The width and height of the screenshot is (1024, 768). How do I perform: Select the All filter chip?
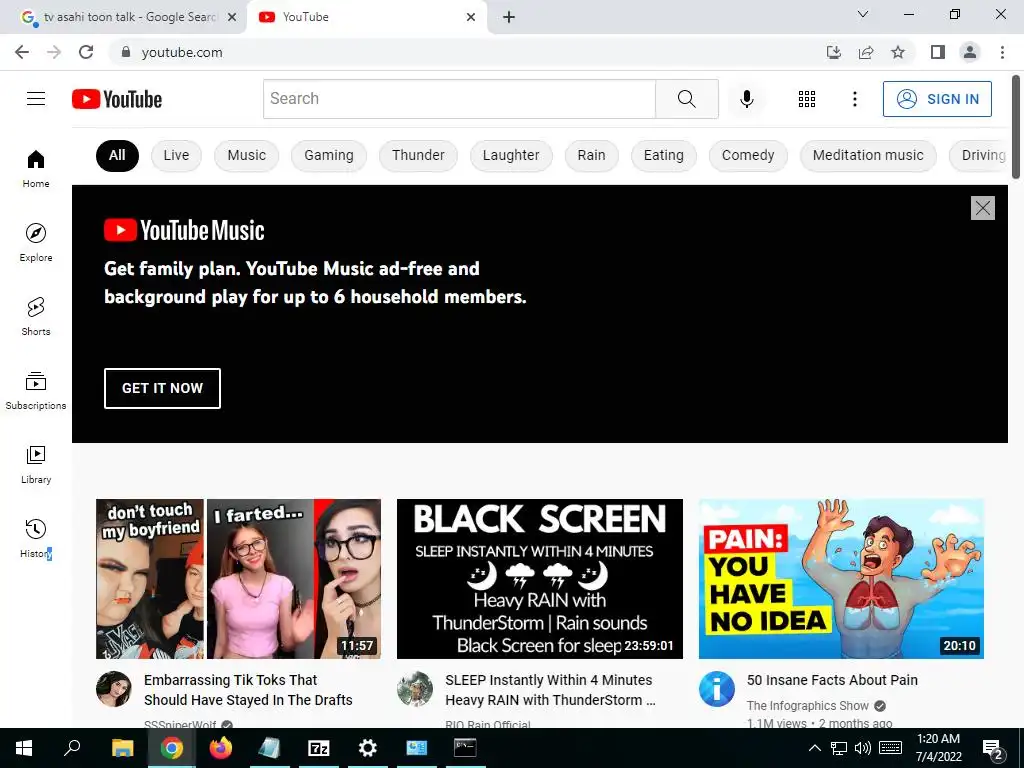click(x=117, y=155)
